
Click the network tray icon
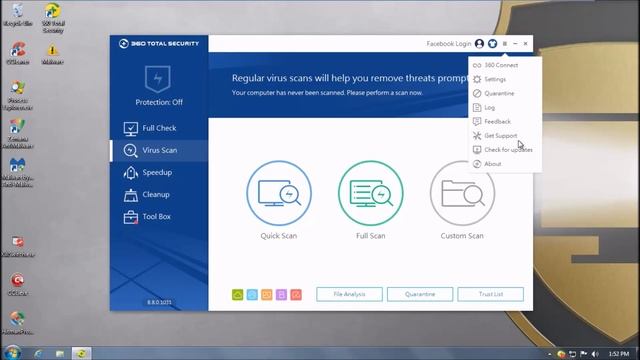click(573, 354)
